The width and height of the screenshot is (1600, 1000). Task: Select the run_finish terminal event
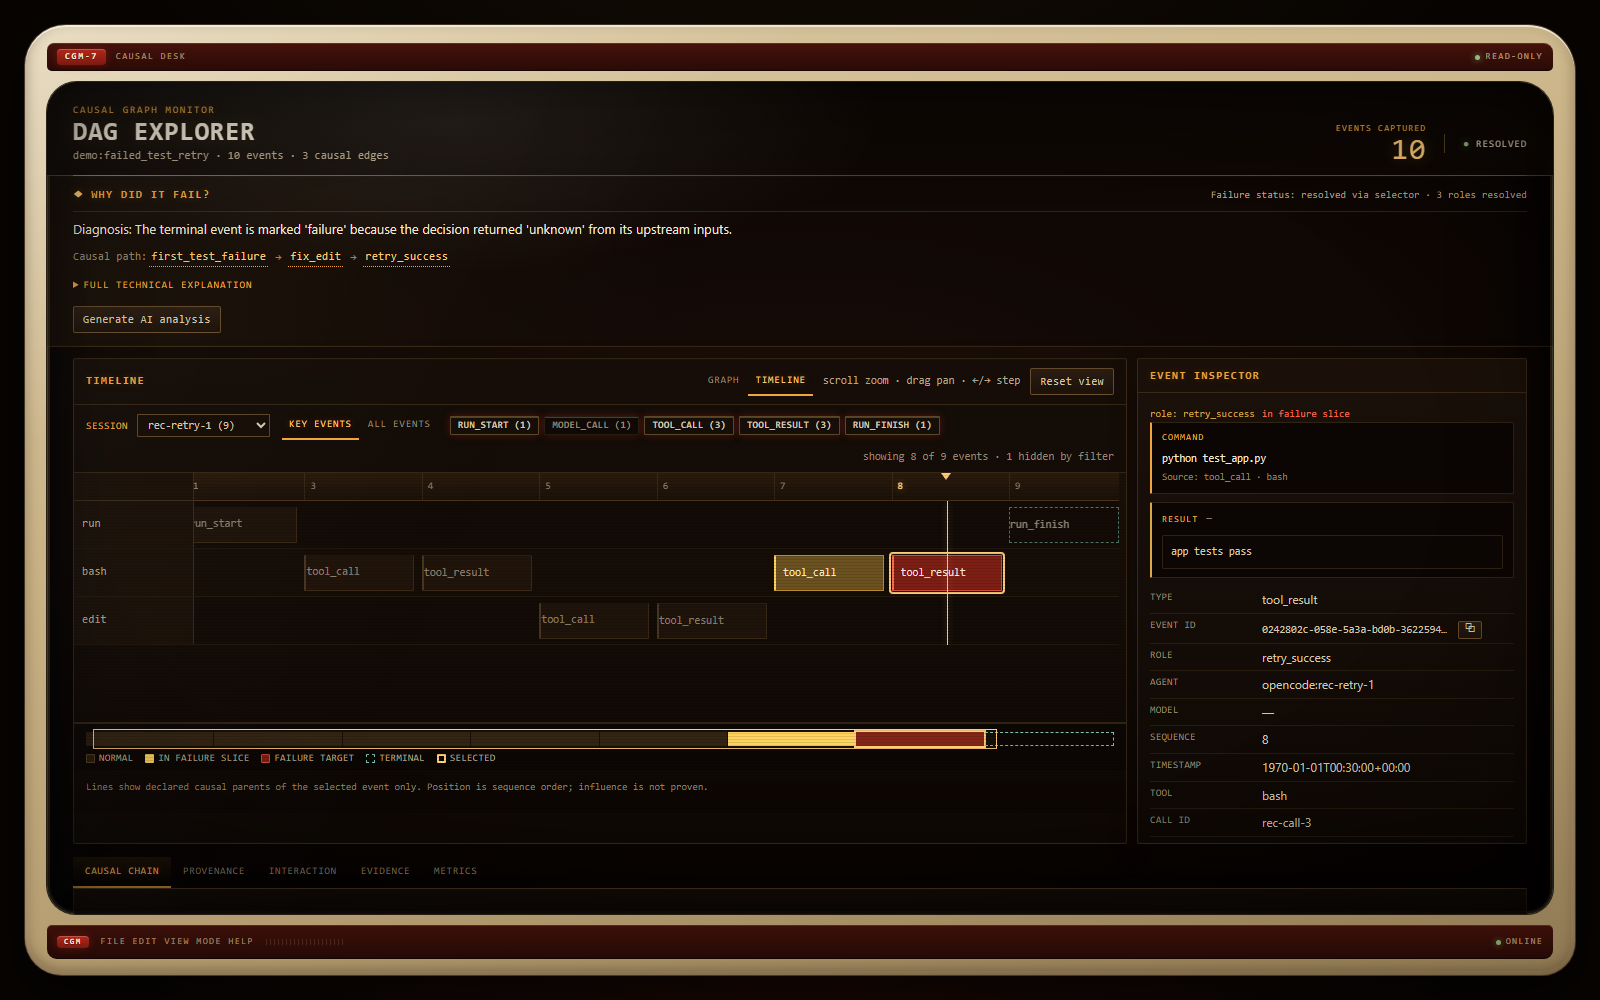pyautogui.click(x=1064, y=525)
